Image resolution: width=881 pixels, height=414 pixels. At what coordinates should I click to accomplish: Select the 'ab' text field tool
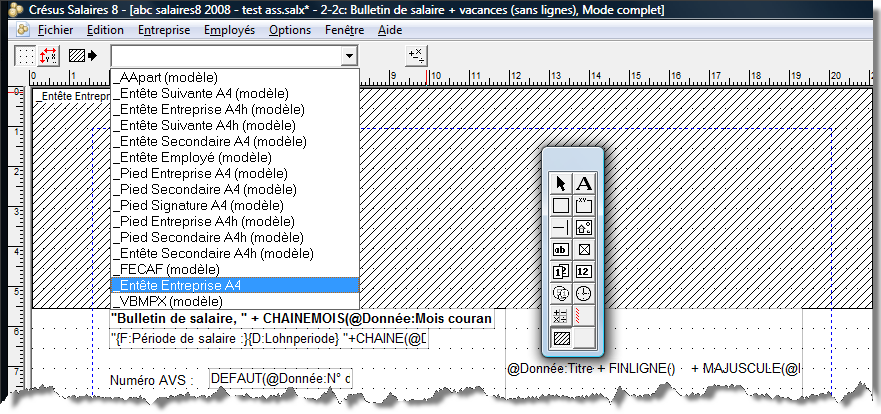tap(561, 249)
